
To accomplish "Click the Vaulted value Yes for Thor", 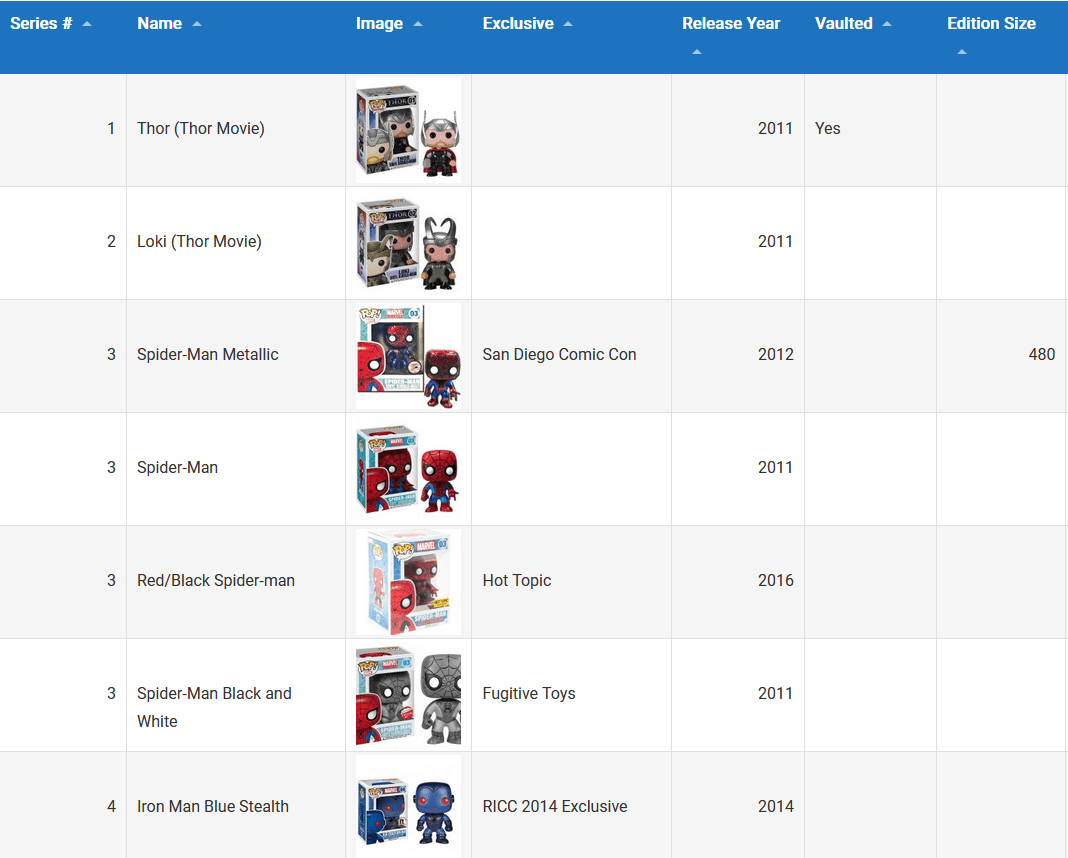I will point(828,129).
